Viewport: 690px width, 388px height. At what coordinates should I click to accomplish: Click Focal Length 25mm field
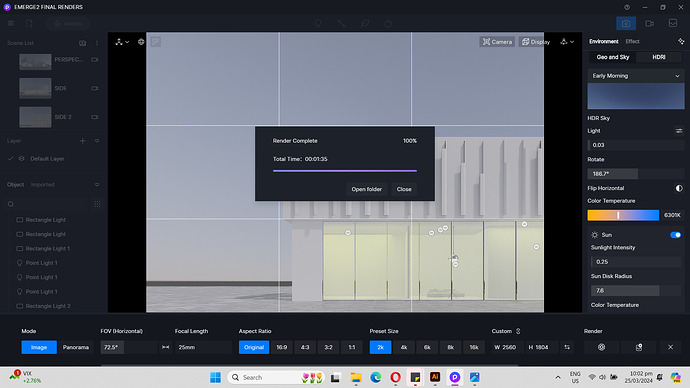[203, 347]
